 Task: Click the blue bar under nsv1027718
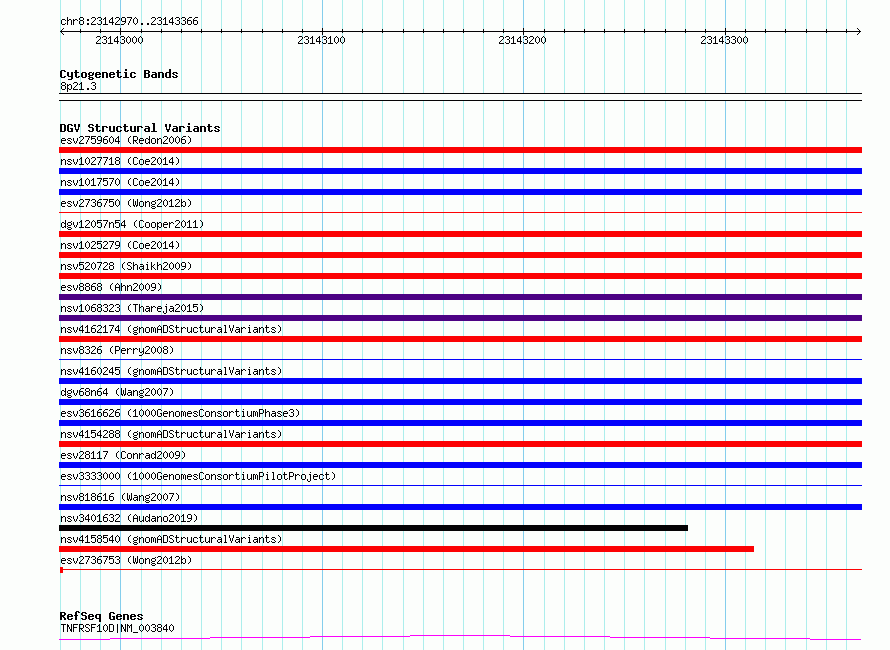click(x=460, y=171)
